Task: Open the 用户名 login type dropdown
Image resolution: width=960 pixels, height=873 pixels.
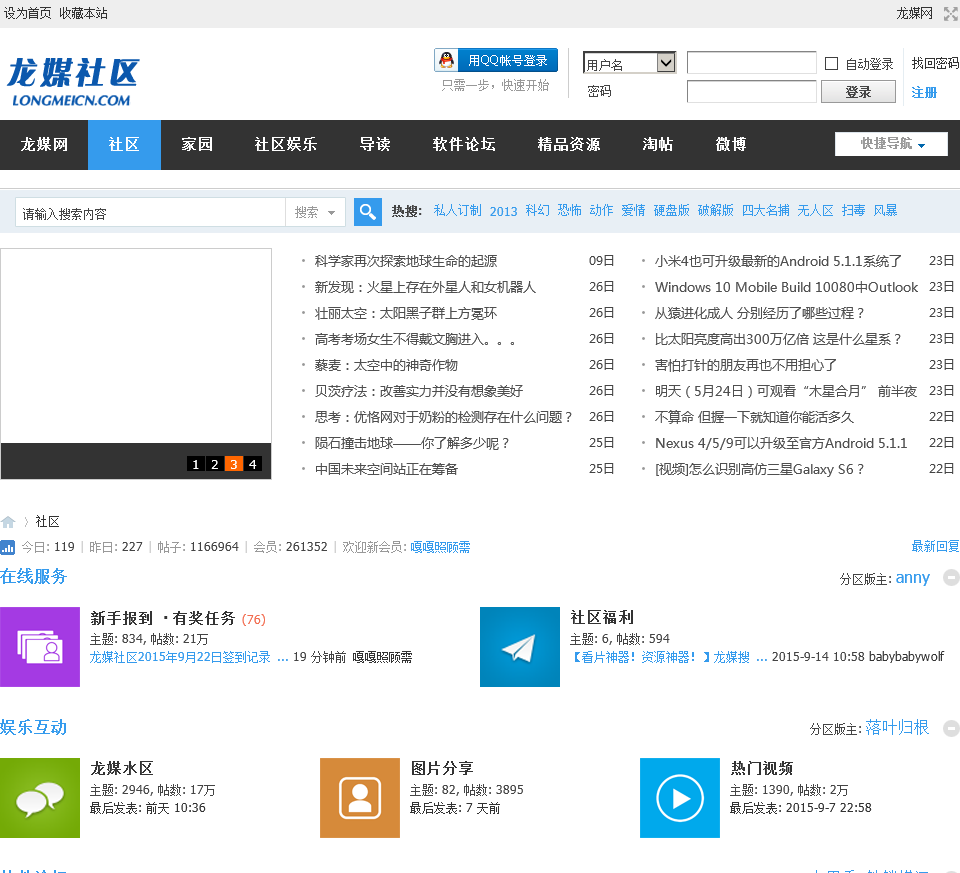Action: point(629,63)
